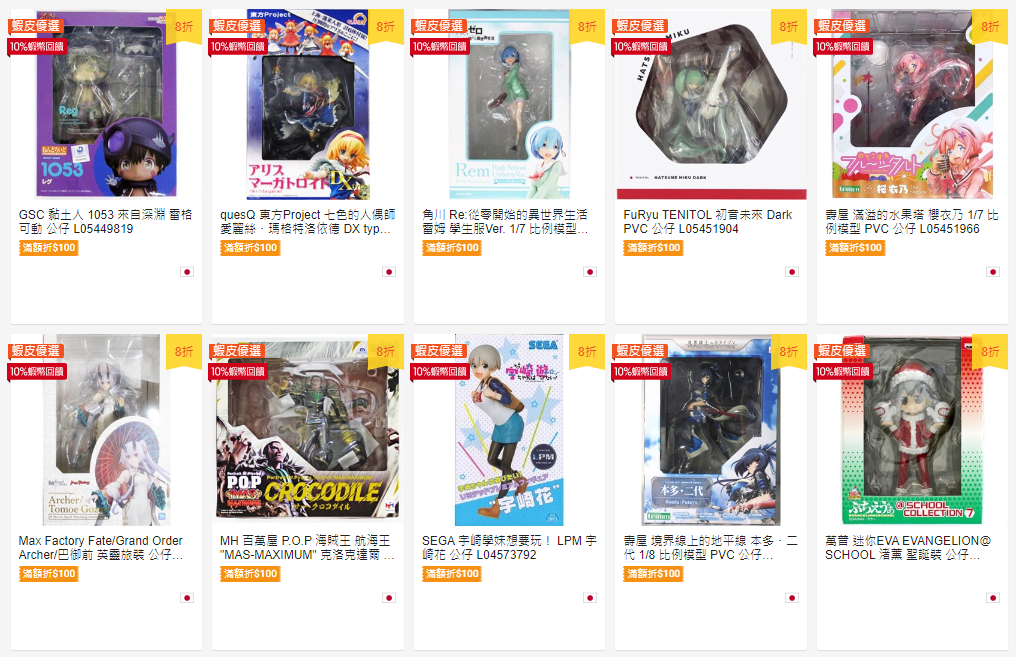Click Japan flag icon on 本多·二代 card
This screenshot has width=1016, height=657.
tap(792, 598)
